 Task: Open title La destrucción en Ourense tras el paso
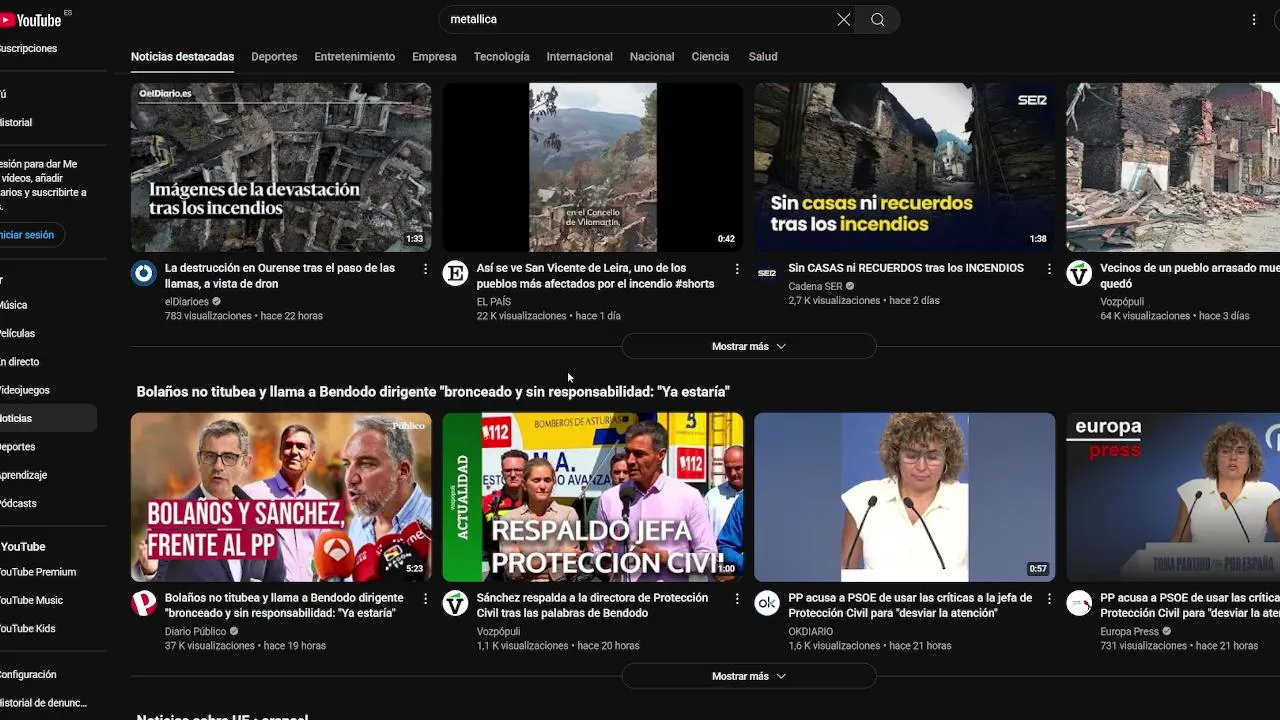coord(280,276)
